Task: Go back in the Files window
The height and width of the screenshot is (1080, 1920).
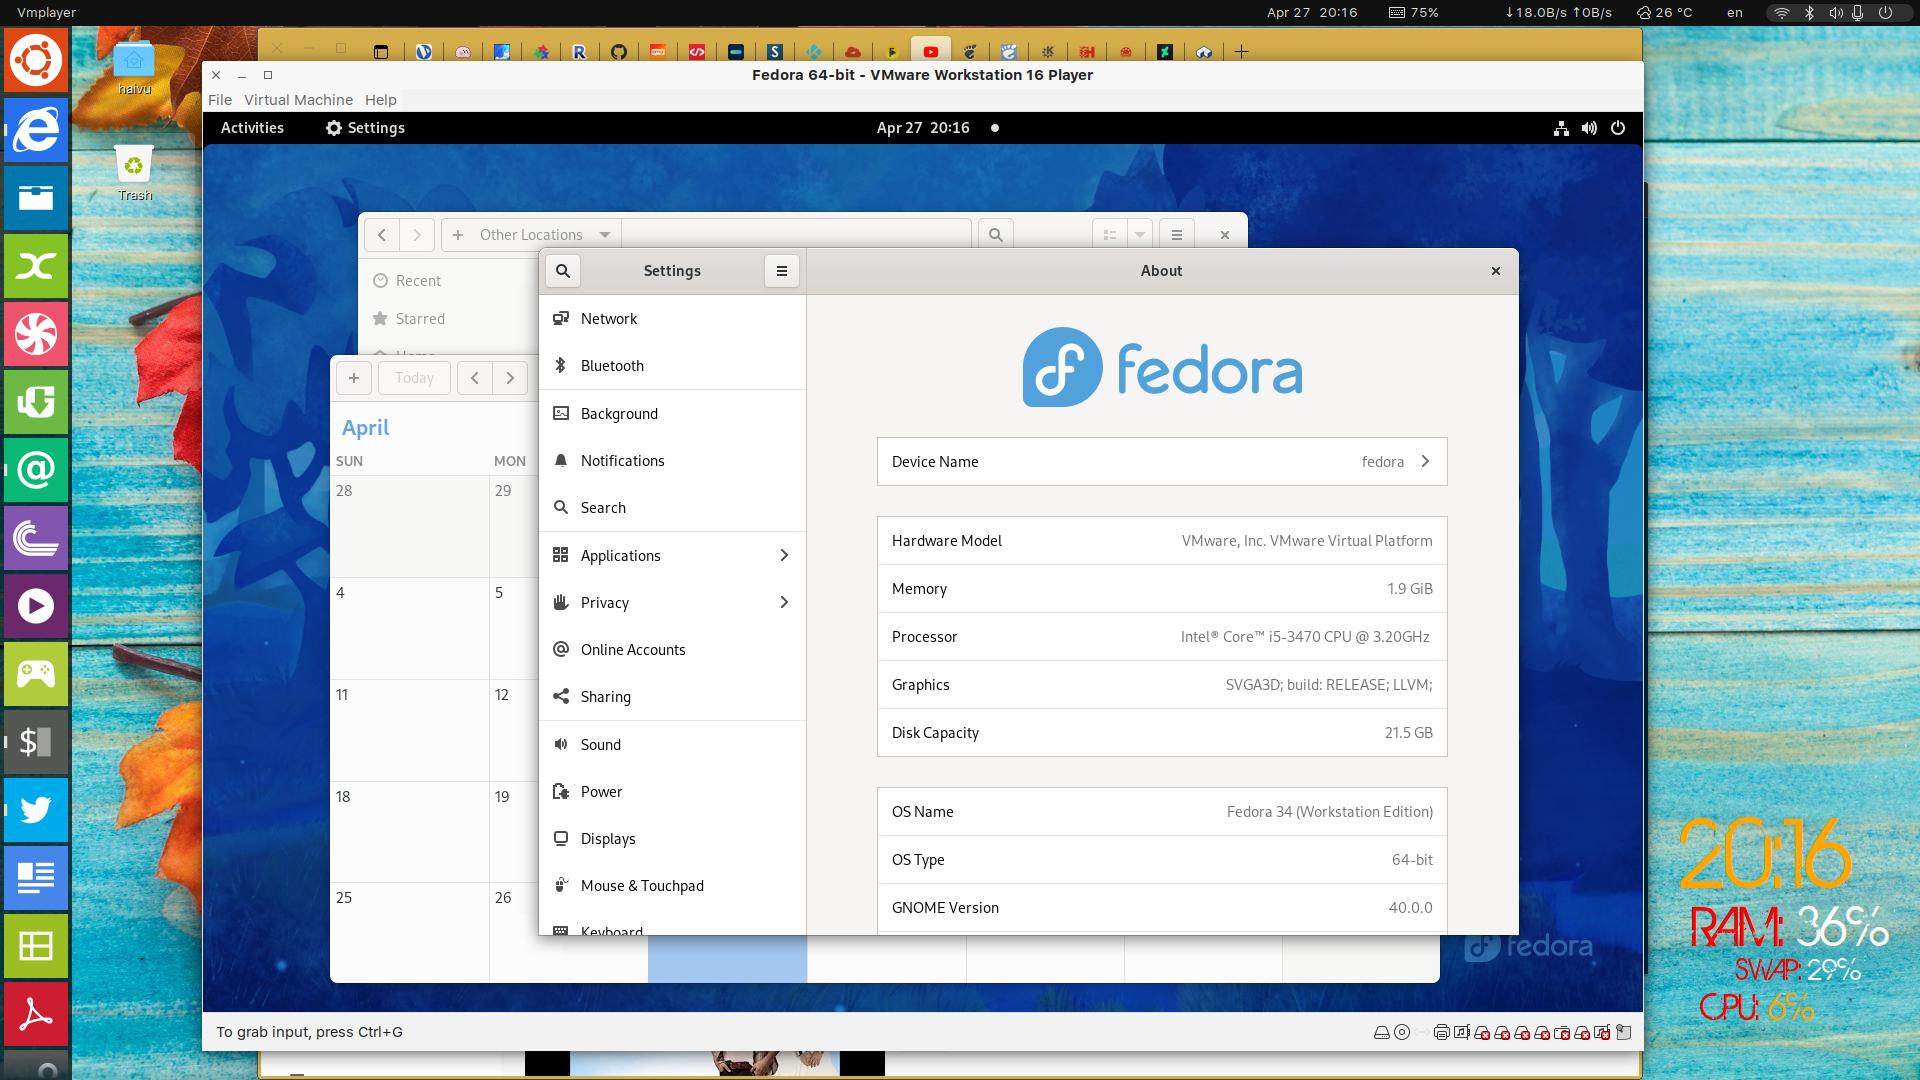Action: pos(382,235)
